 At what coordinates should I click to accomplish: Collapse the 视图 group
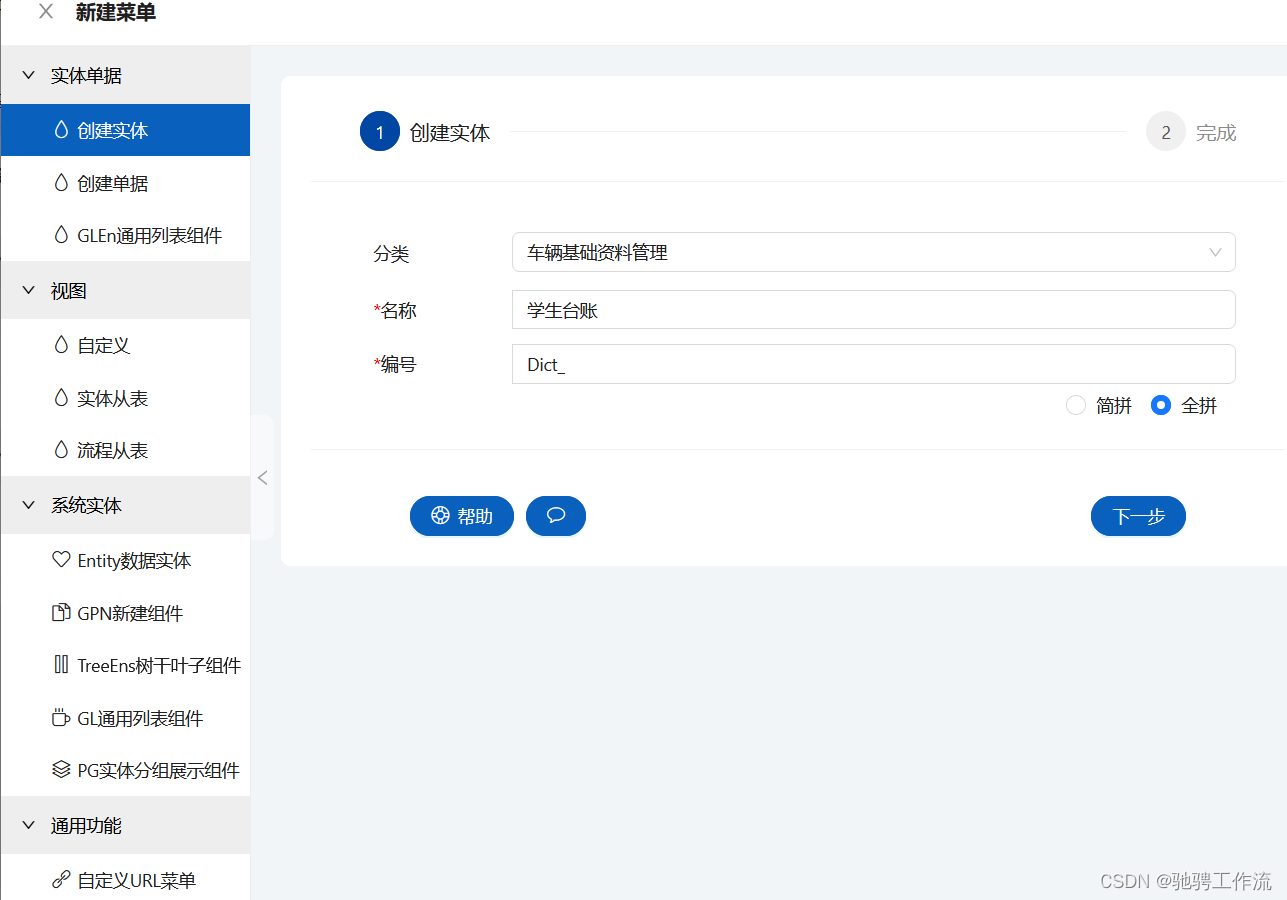click(125, 290)
